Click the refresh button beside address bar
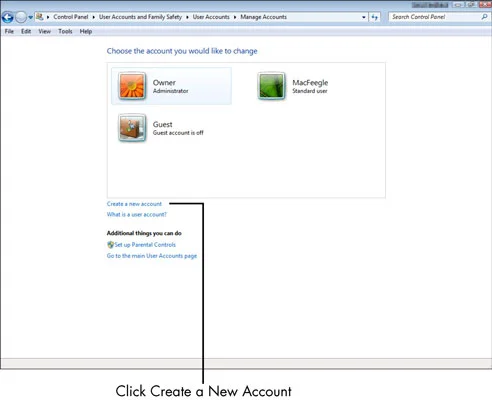492x400 pixels. 375,17
